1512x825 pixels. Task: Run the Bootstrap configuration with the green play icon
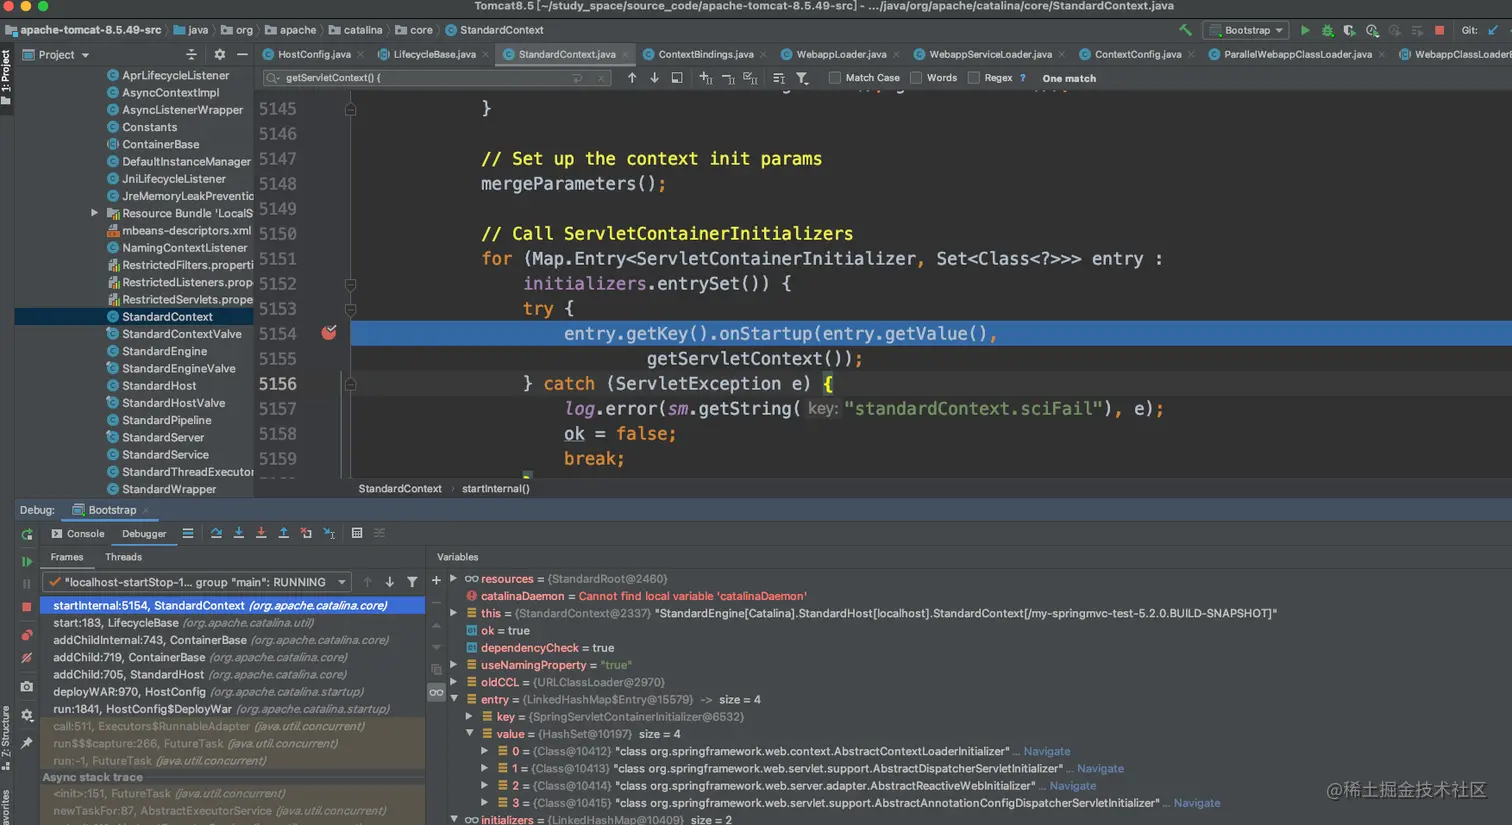(x=1305, y=30)
